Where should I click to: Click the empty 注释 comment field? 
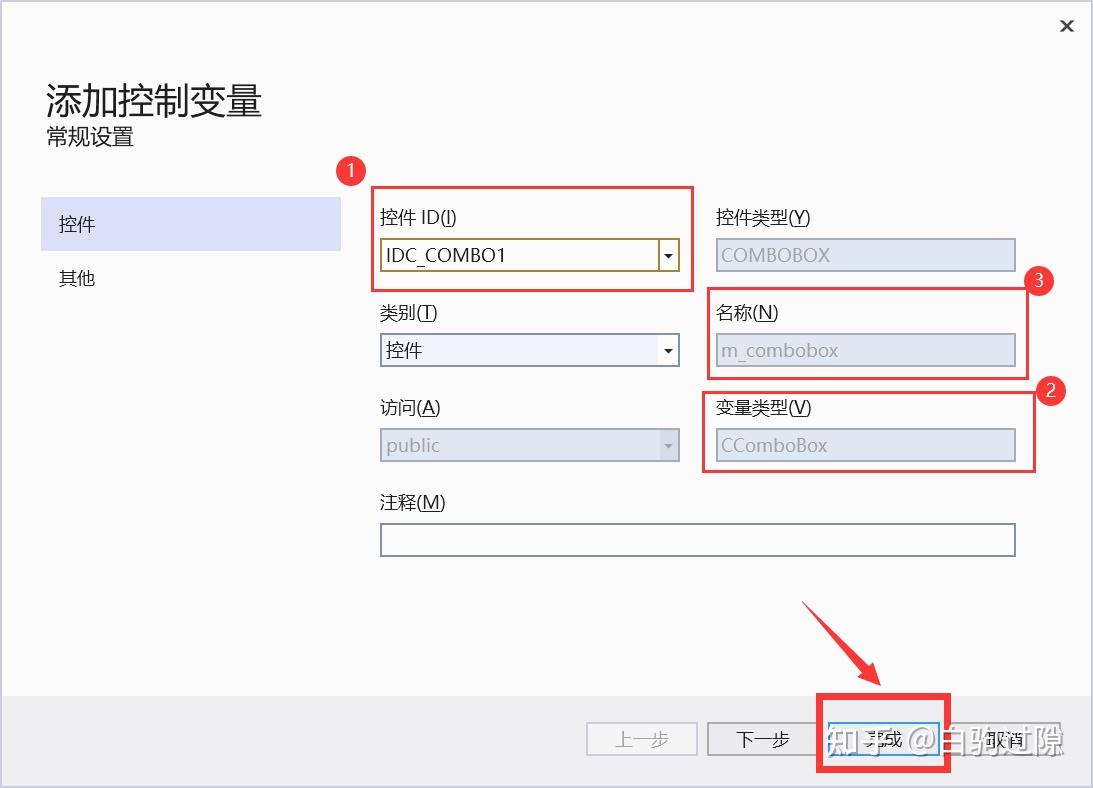[697, 539]
